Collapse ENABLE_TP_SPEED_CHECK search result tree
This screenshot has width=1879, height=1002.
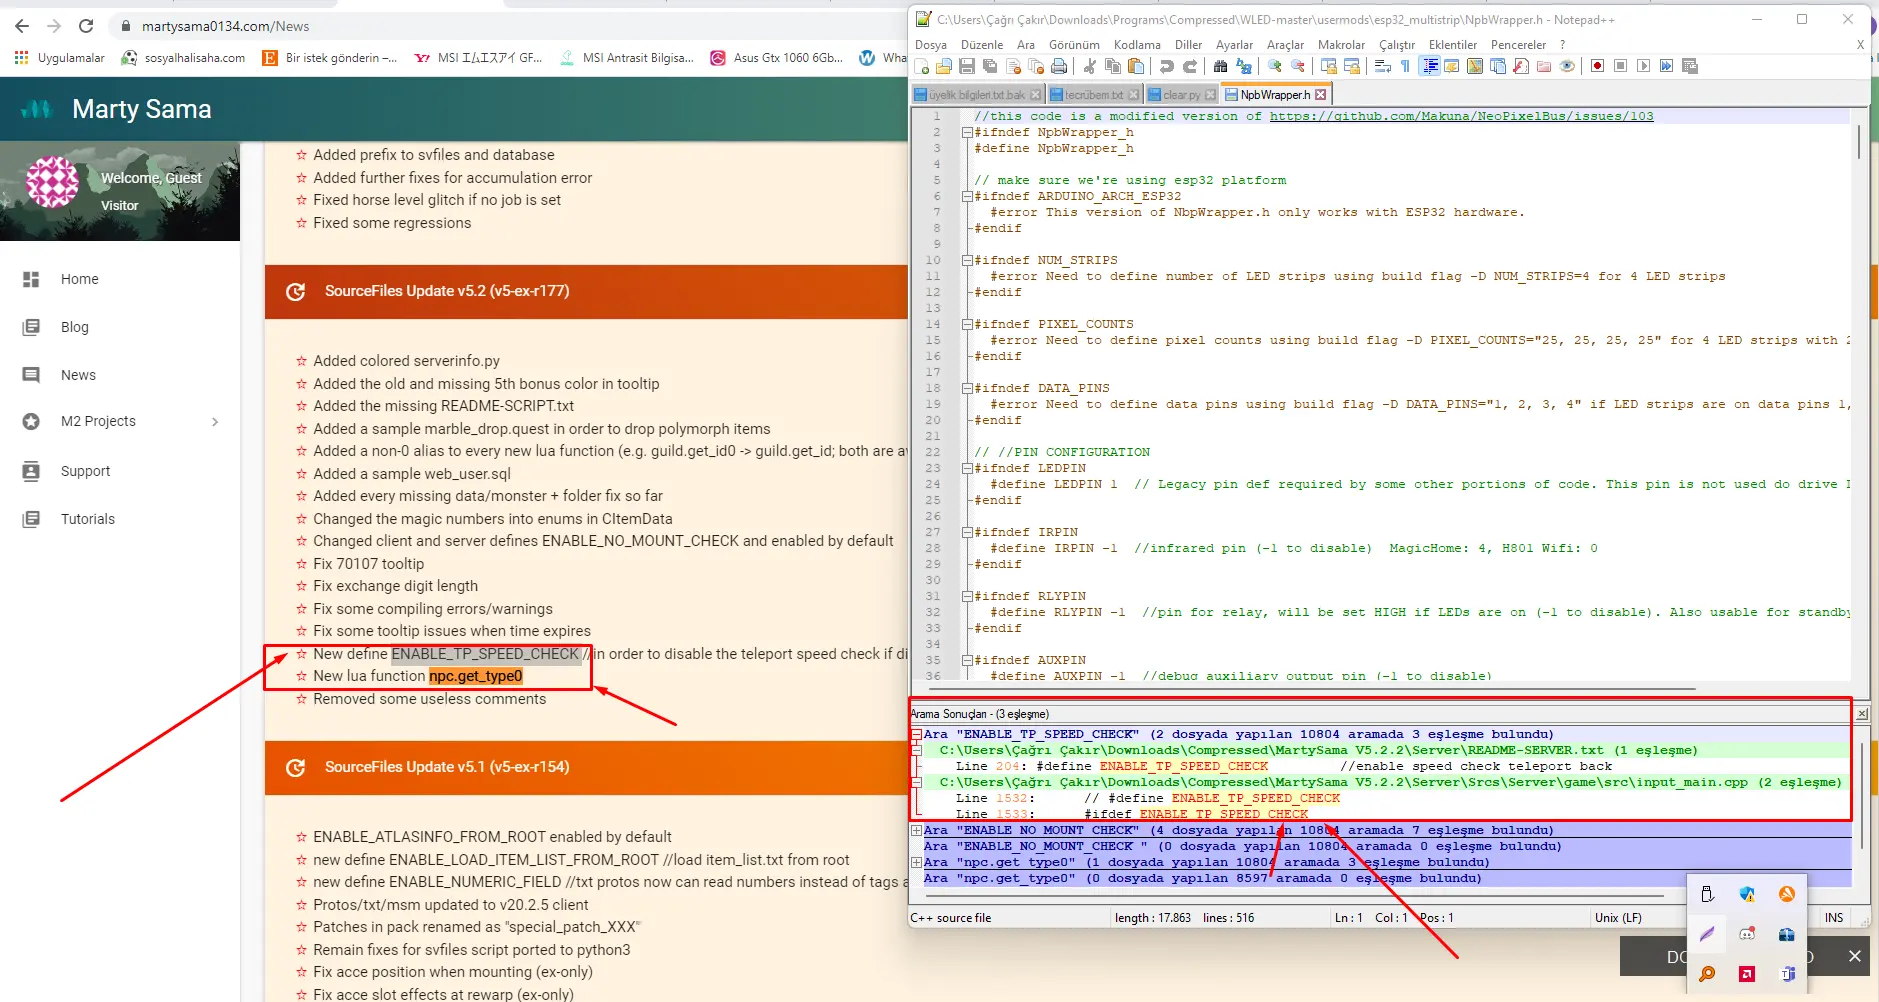916,734
